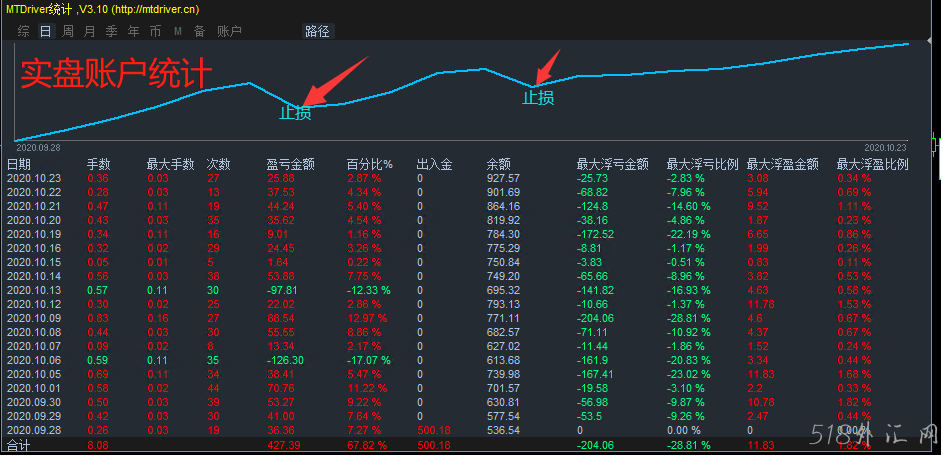Switch to the 季 quarterly tab

[111, 31]
